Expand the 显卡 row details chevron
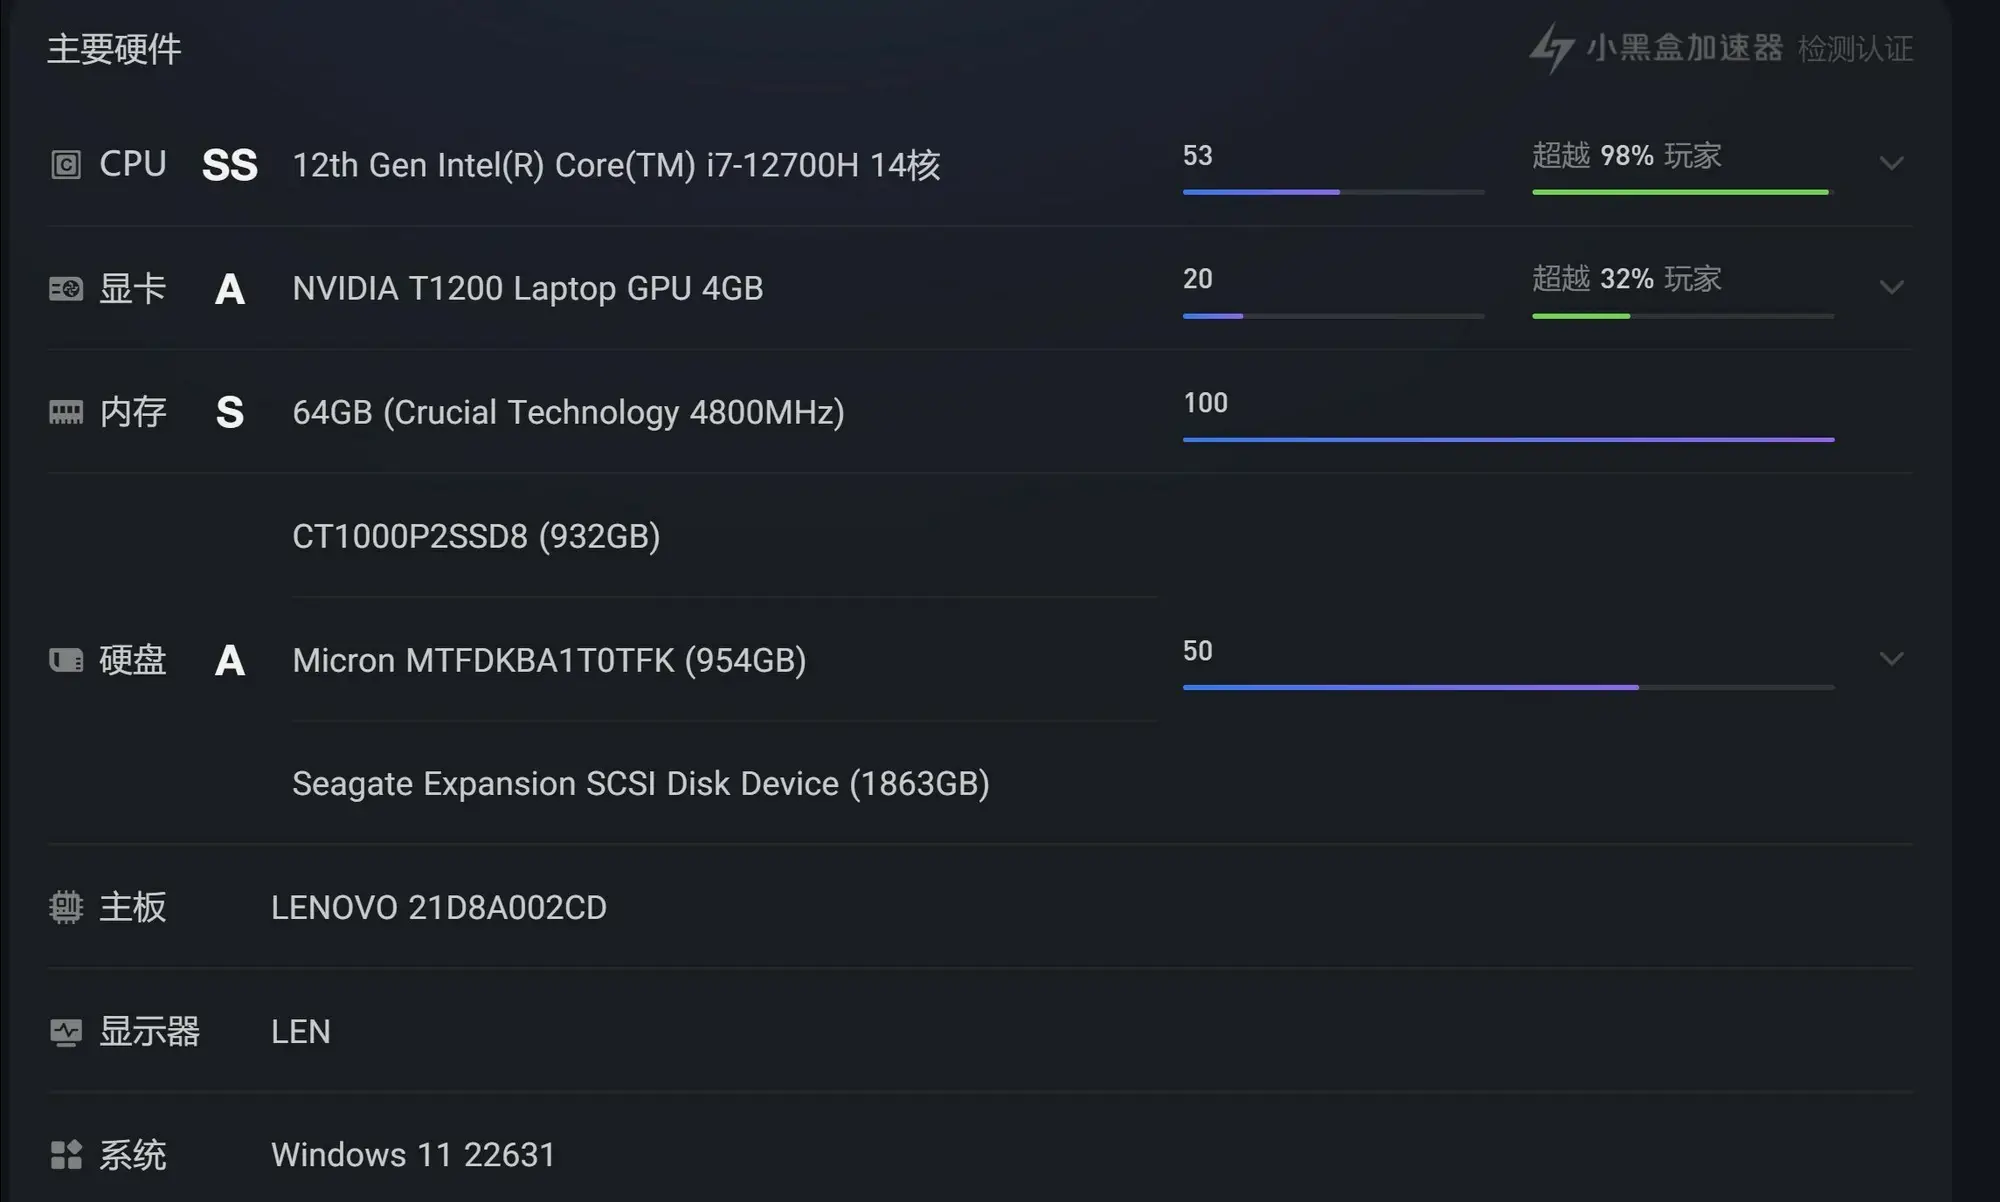Viewport: 2000px width, 1202px height. tap(1891, 287)
